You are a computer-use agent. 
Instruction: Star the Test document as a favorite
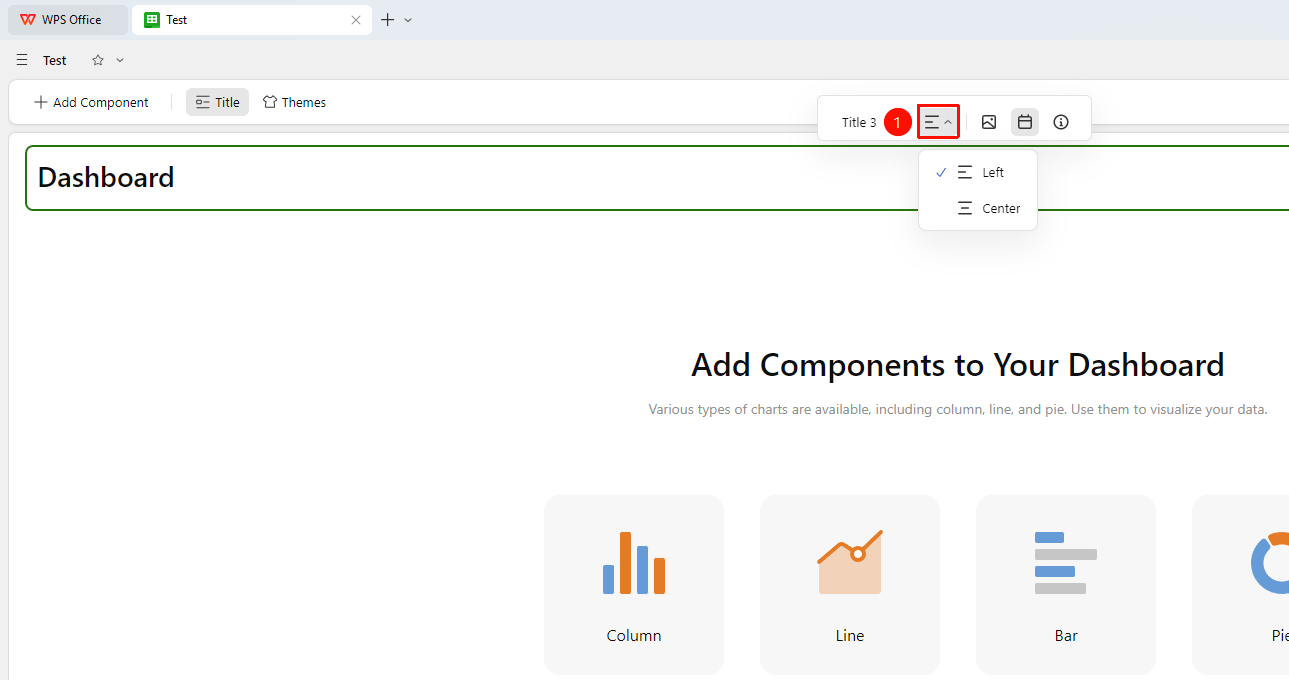click(x=98, y=60)
